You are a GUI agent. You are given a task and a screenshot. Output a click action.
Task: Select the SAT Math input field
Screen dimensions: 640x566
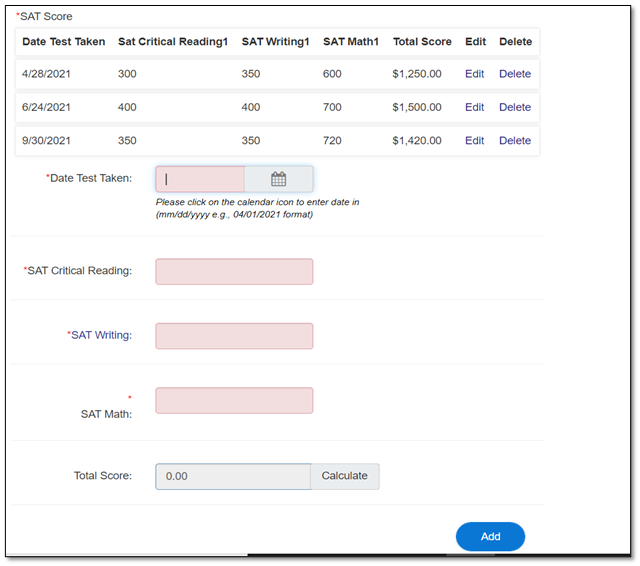234,401
